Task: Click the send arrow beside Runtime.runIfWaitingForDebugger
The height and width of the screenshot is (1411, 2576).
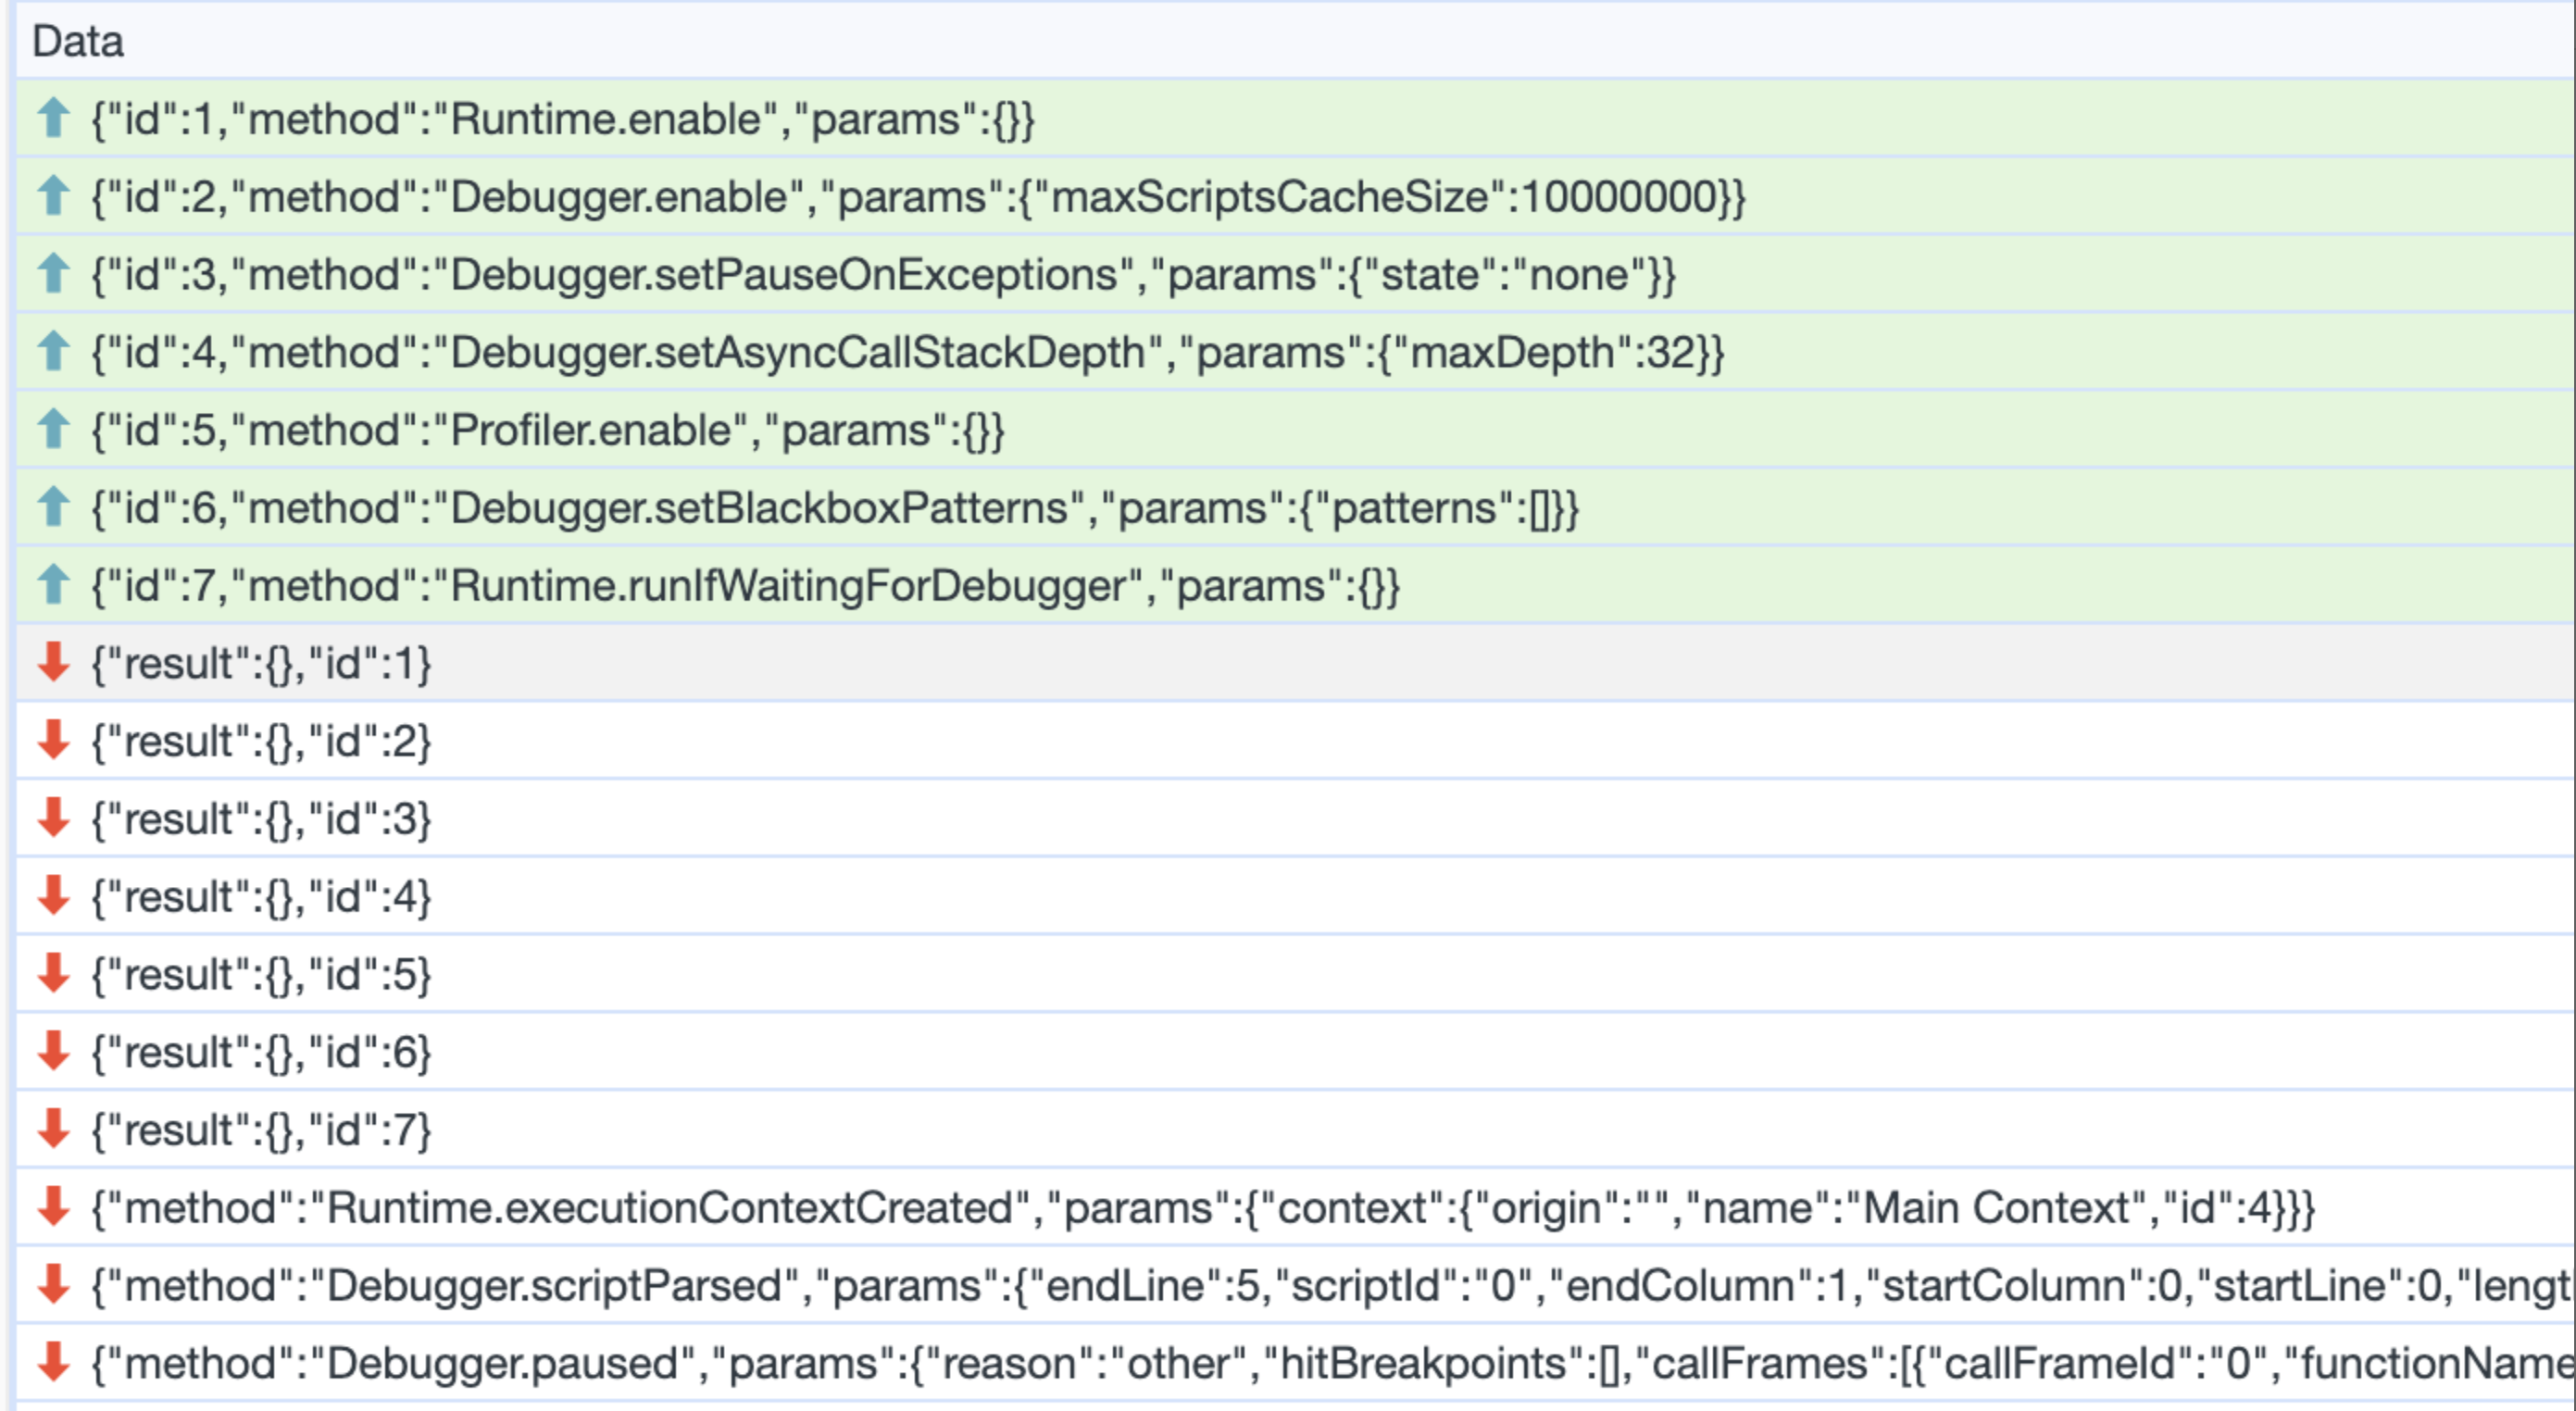Action: (x=52, y=585)
